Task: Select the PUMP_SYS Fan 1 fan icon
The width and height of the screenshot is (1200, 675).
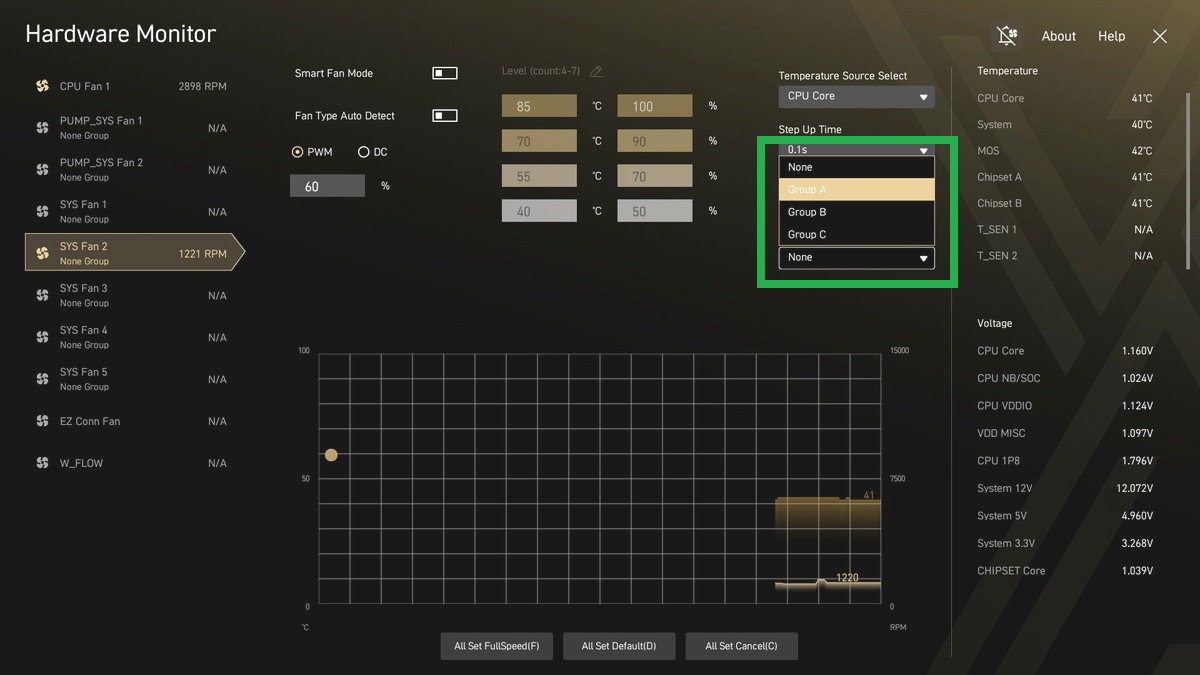Action: 42,128
